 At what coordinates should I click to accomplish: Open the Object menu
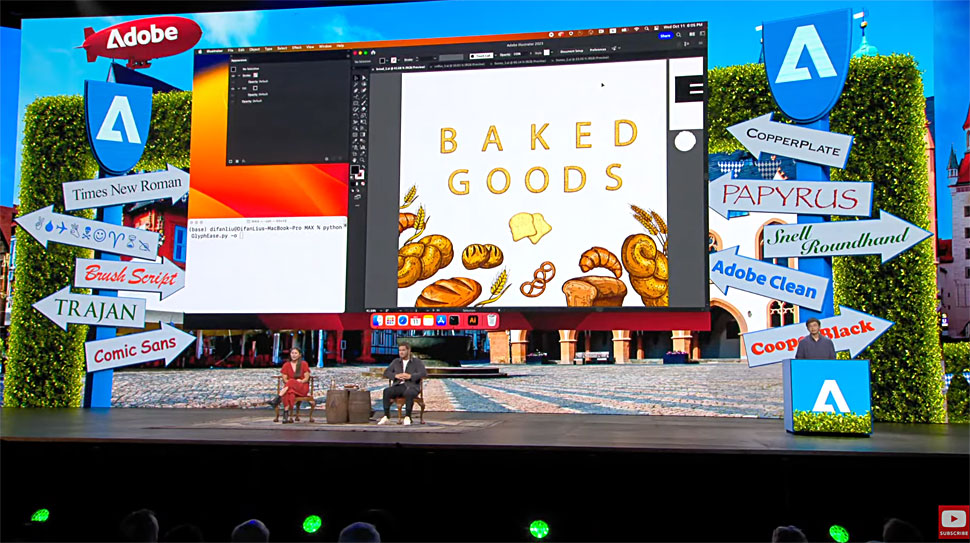[x=254, y=49]
